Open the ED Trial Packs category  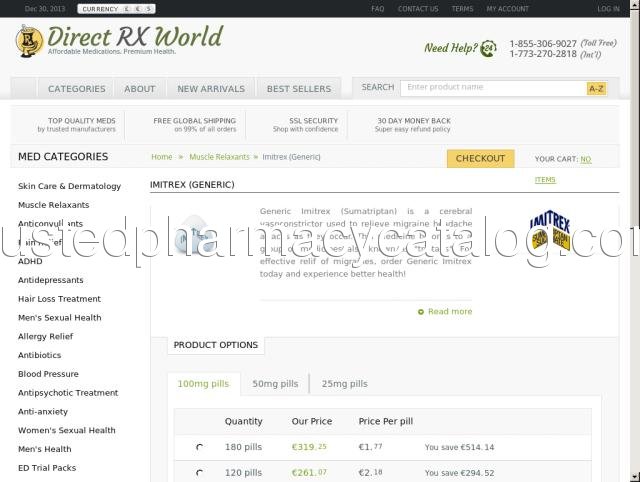47,468
